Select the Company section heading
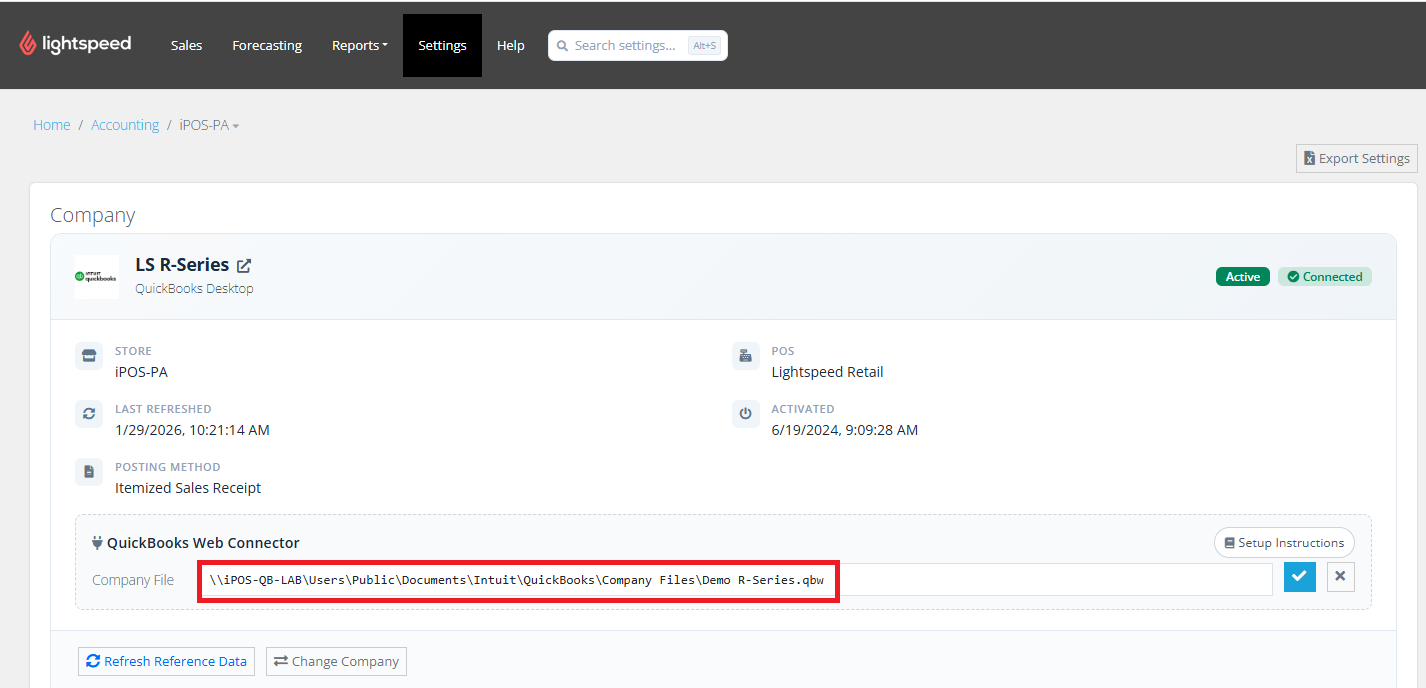The image size is (1426, 688). 93,215
